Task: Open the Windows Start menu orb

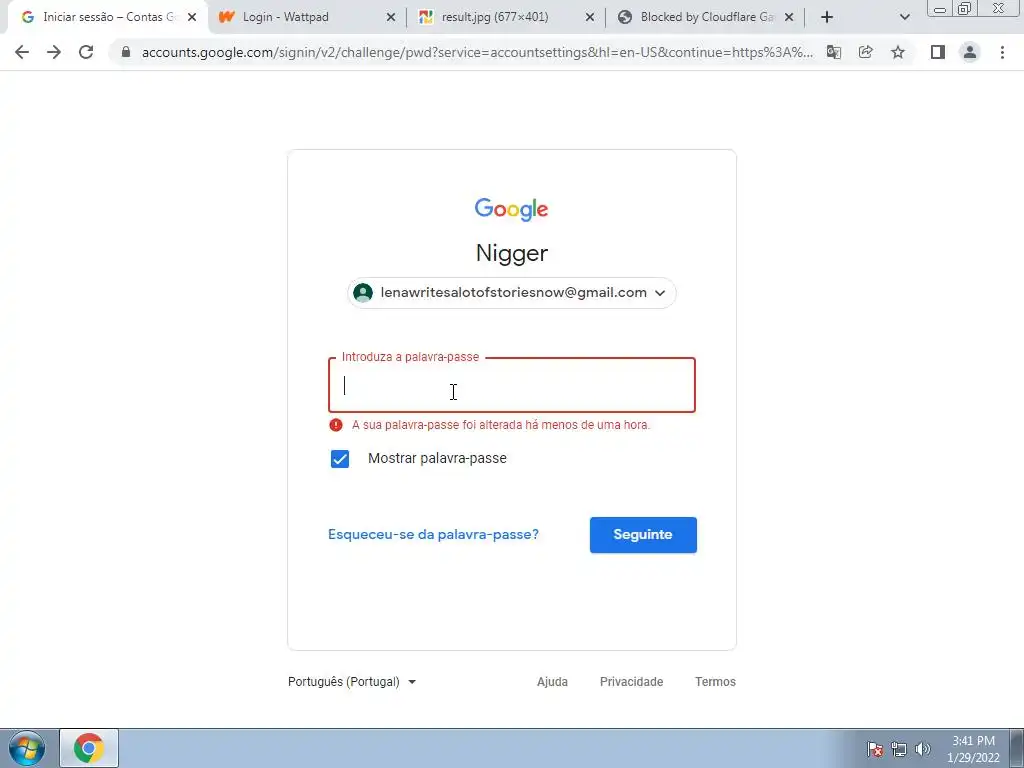Action: tap(27, 748)
